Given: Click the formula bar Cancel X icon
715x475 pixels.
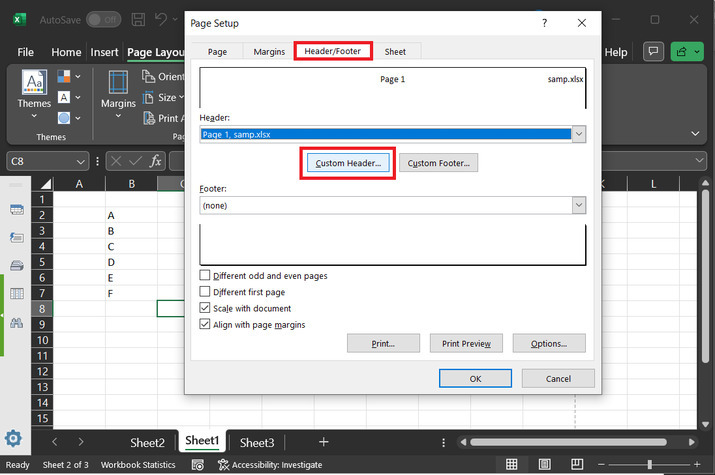Looking at the screenshot, I should pyautogui.click(x=116, y=161).
